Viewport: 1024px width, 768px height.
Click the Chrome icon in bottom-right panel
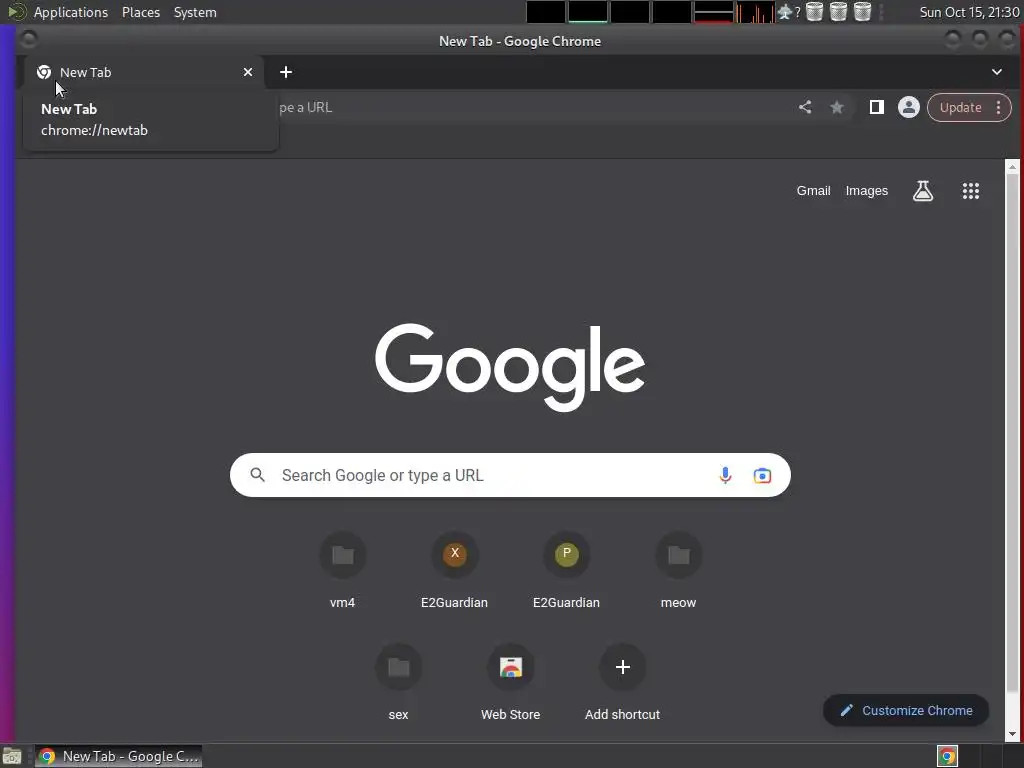[x=947, y=756]
